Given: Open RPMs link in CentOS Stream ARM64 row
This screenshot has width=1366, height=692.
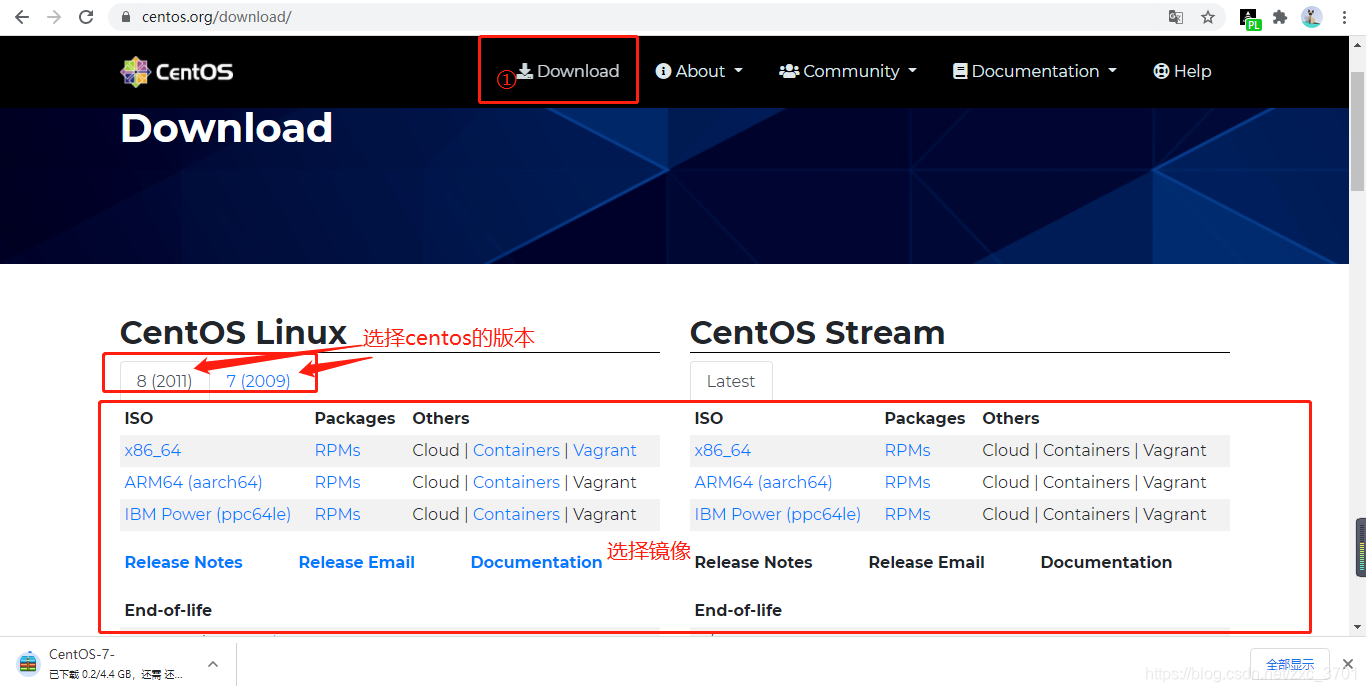Looking at the screenshot, I should (x=908, y=482).
